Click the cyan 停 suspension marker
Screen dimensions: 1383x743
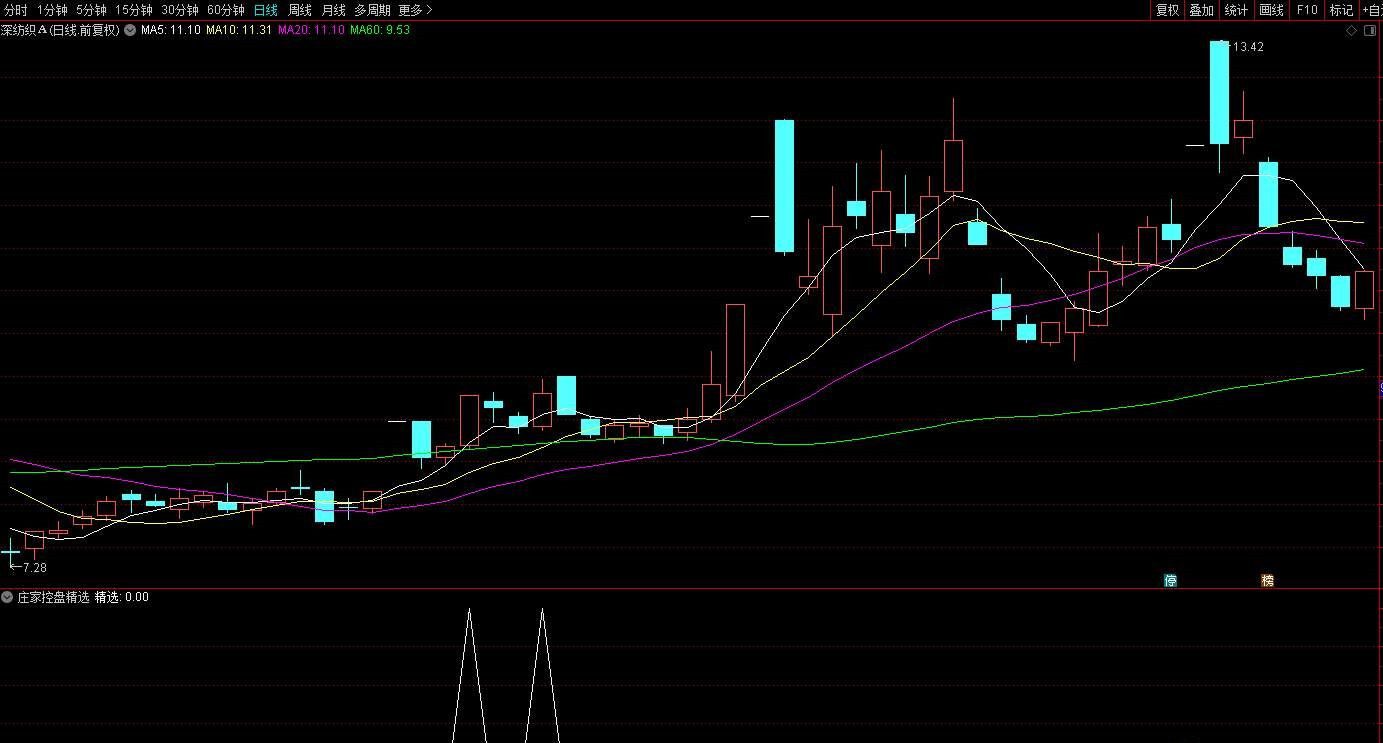click(1169, 580)
